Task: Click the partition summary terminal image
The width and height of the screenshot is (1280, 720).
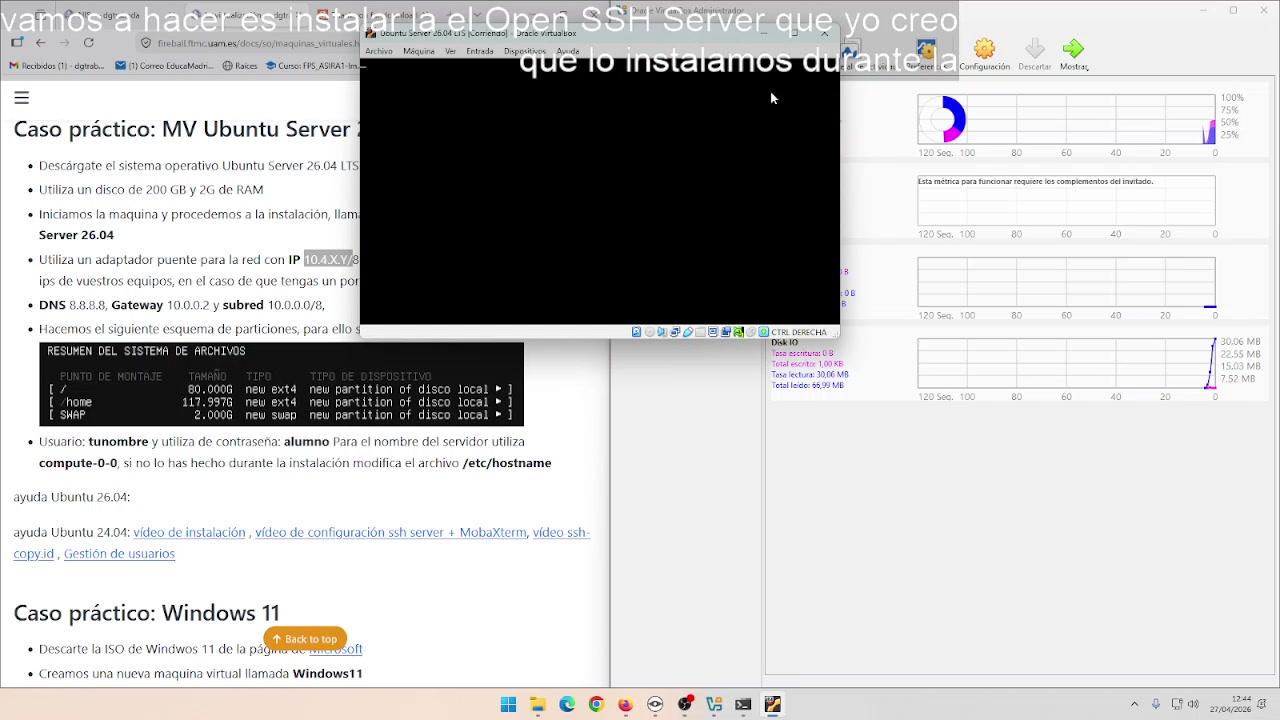Action: 281,385
